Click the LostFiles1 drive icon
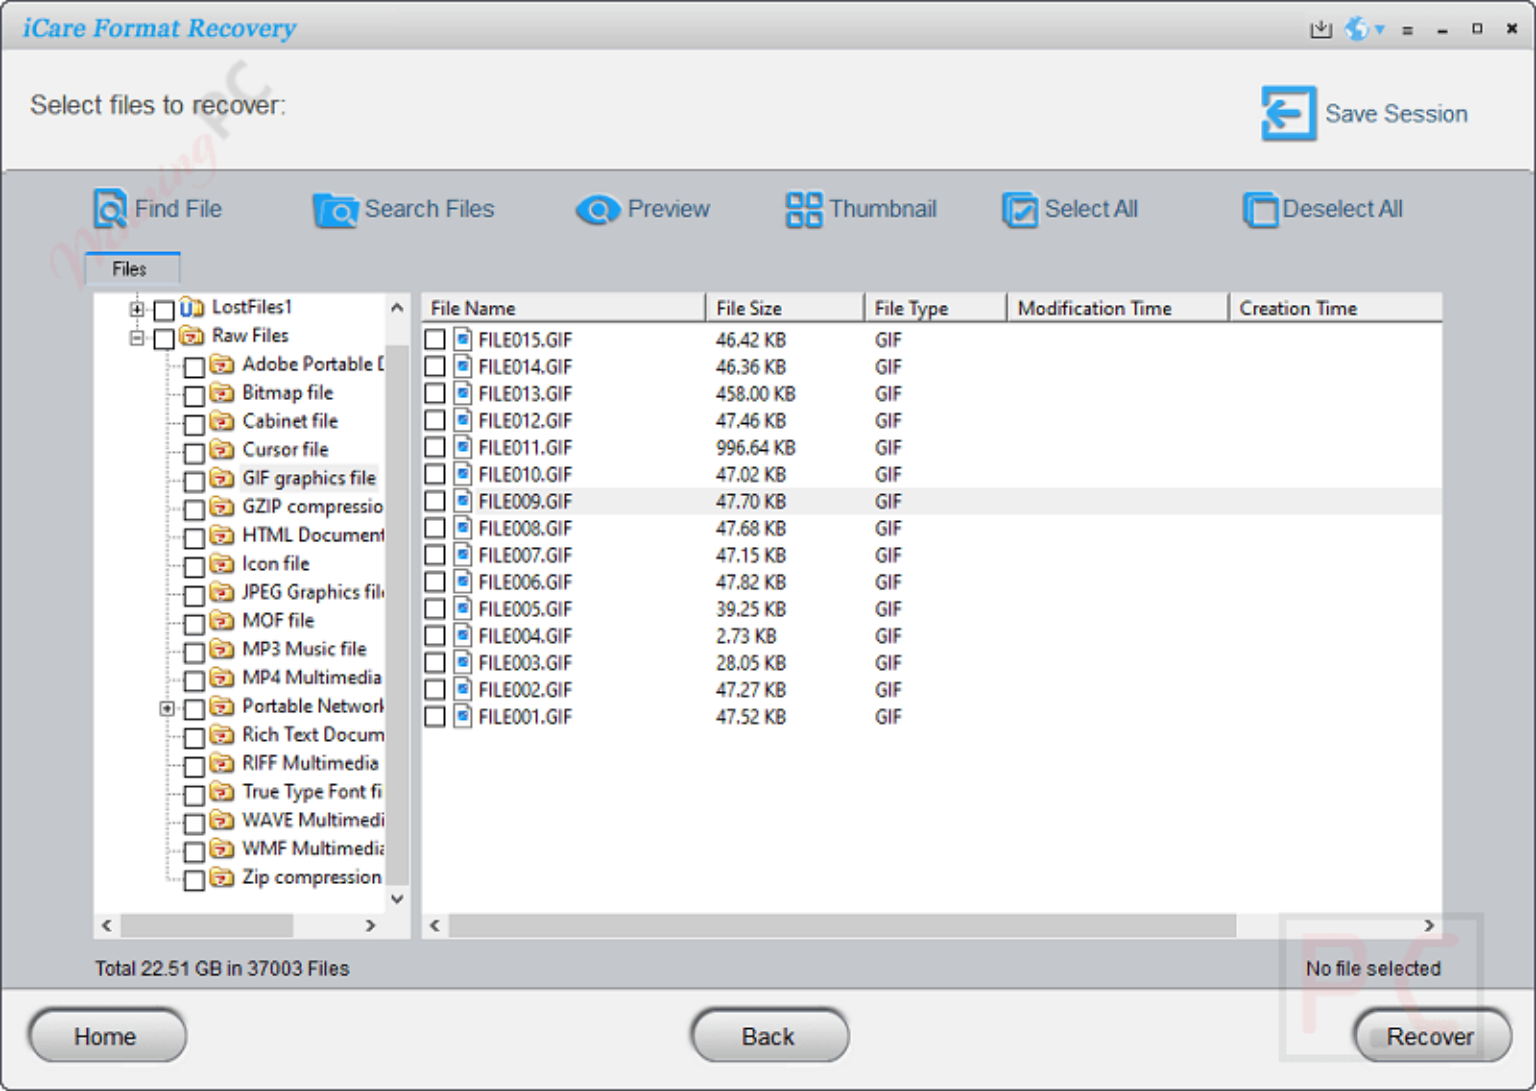1536x1091 pixels. click(192, 307)
